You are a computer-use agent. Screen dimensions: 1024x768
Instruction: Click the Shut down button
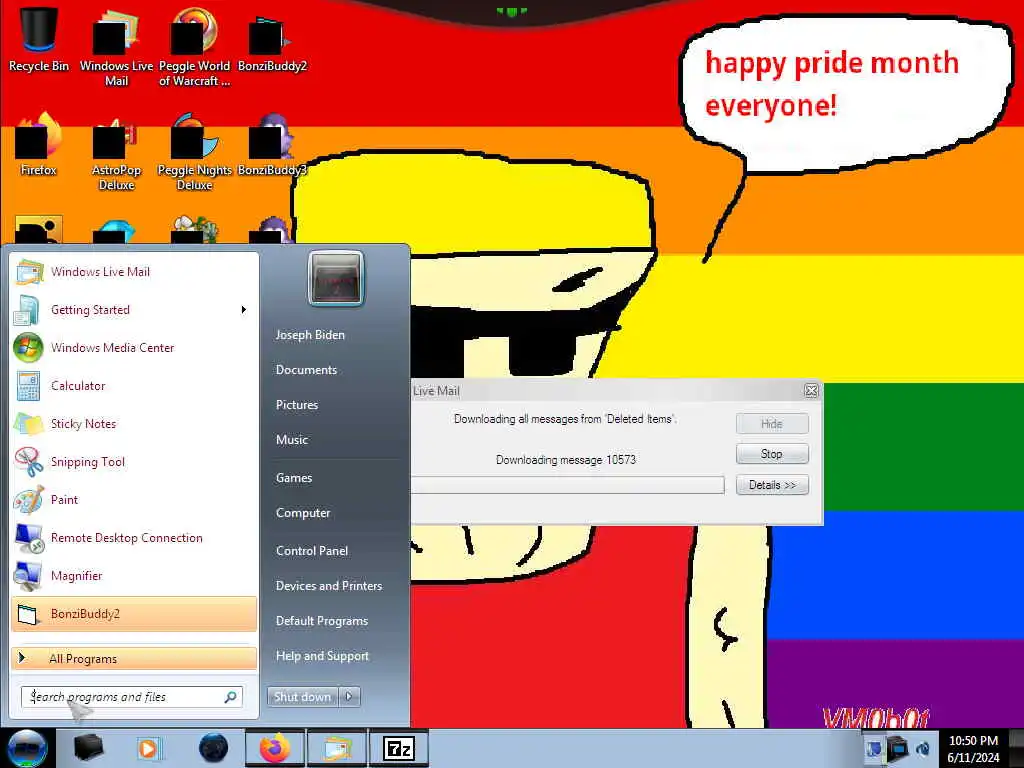tap(303, 697)
